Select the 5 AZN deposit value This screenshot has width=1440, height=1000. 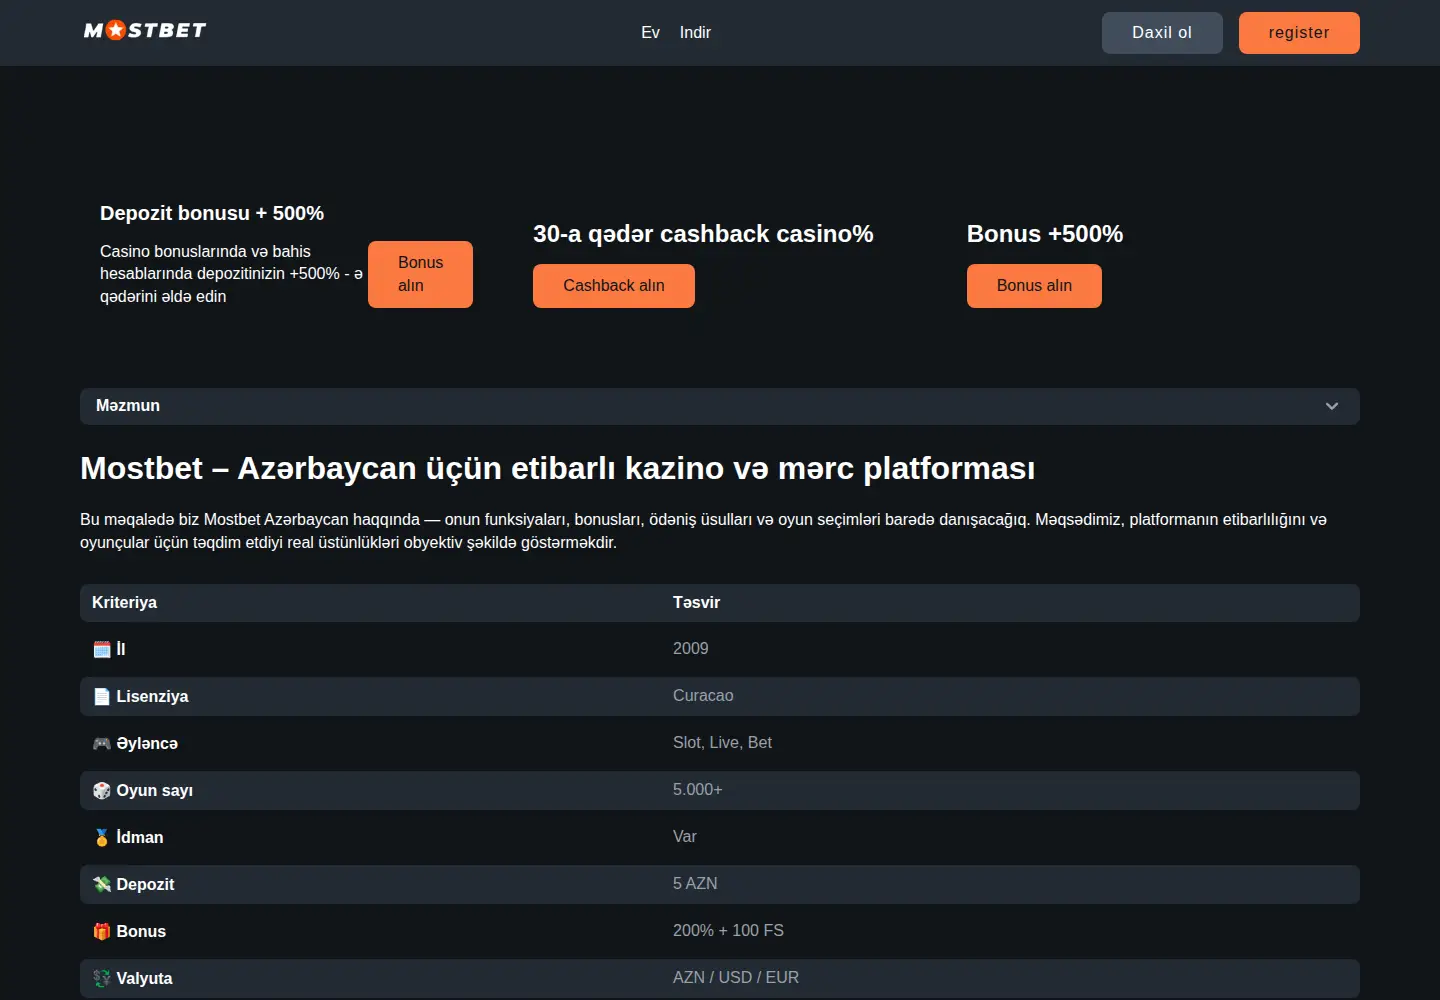[x=695, y=883]
